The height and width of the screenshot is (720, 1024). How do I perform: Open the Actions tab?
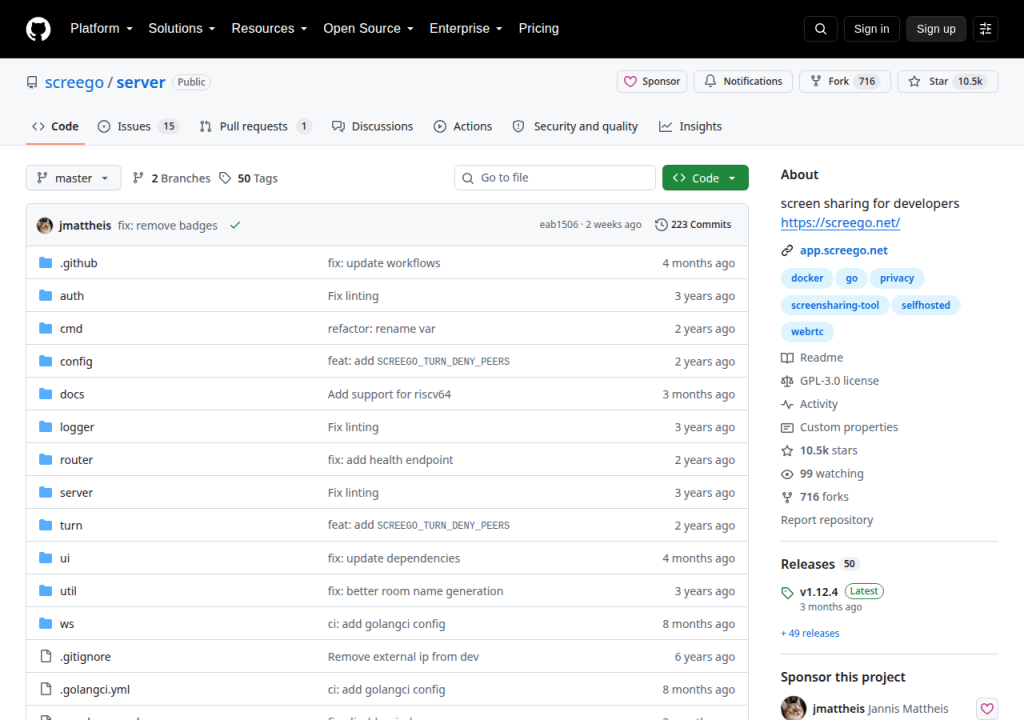tap(463, 126)
